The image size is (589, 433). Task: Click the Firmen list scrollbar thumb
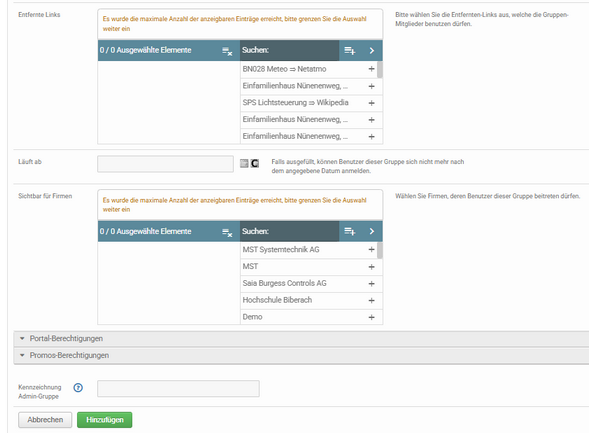point(380,250)
